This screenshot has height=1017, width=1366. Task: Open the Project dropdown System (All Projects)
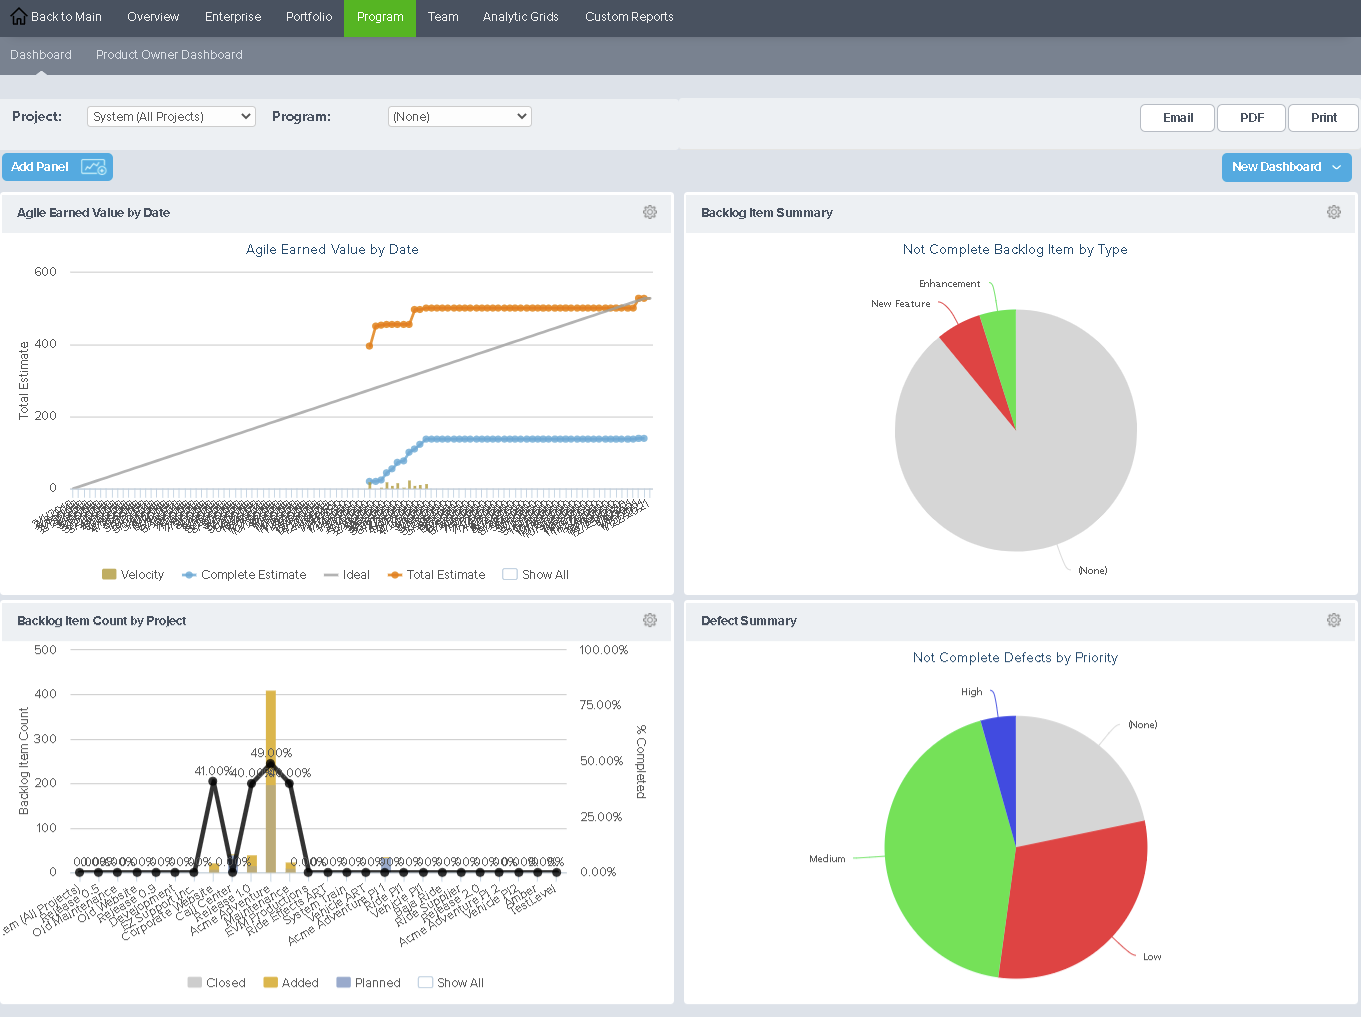[x=171, y=117]
